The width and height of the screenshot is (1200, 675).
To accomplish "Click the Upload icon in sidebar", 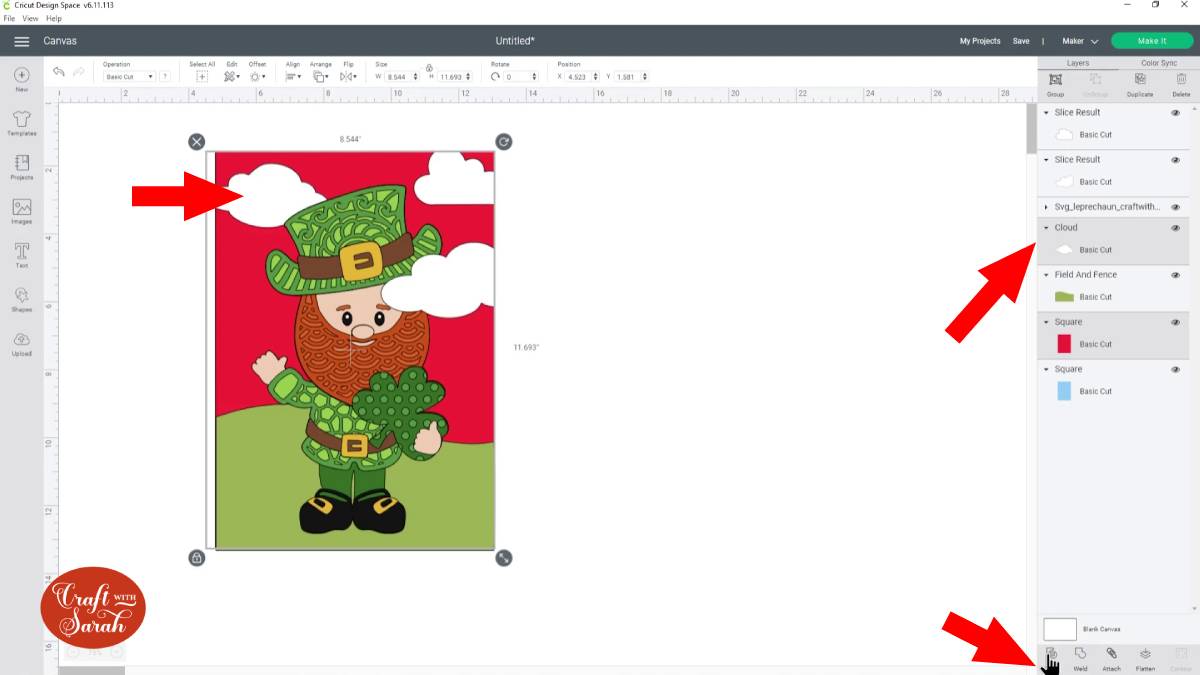I will click(21, 342).
